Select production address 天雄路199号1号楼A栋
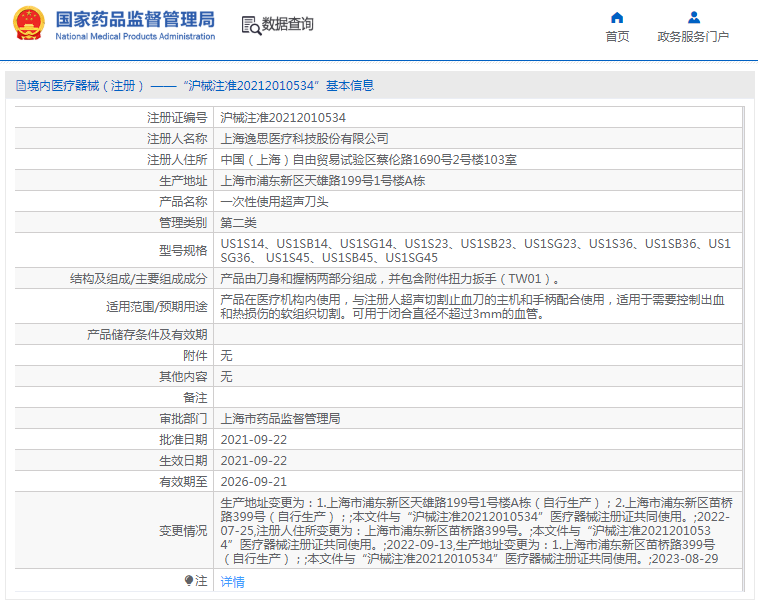This screenshot has height=602, width=758. pyautogui.click(x=323, y=181)
